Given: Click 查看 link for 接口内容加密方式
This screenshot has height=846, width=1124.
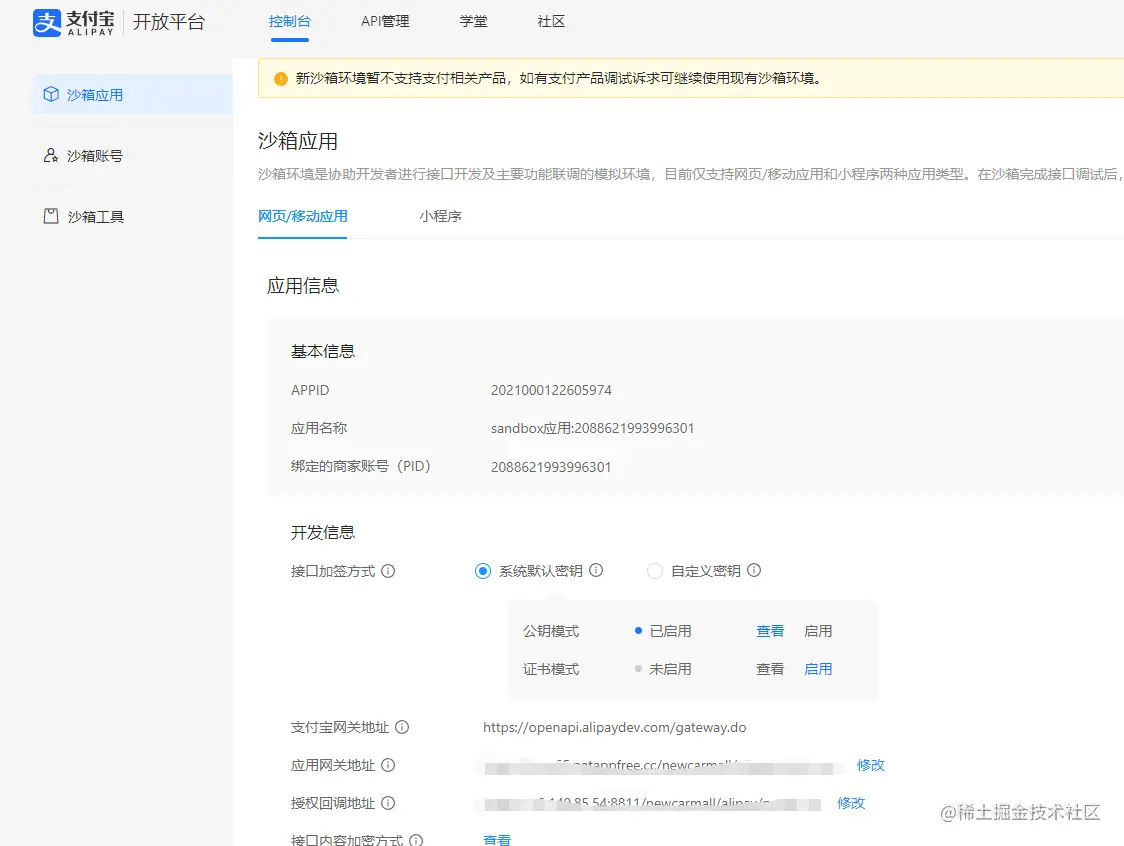Looking at the screenshot, I should tap(497, 840).
